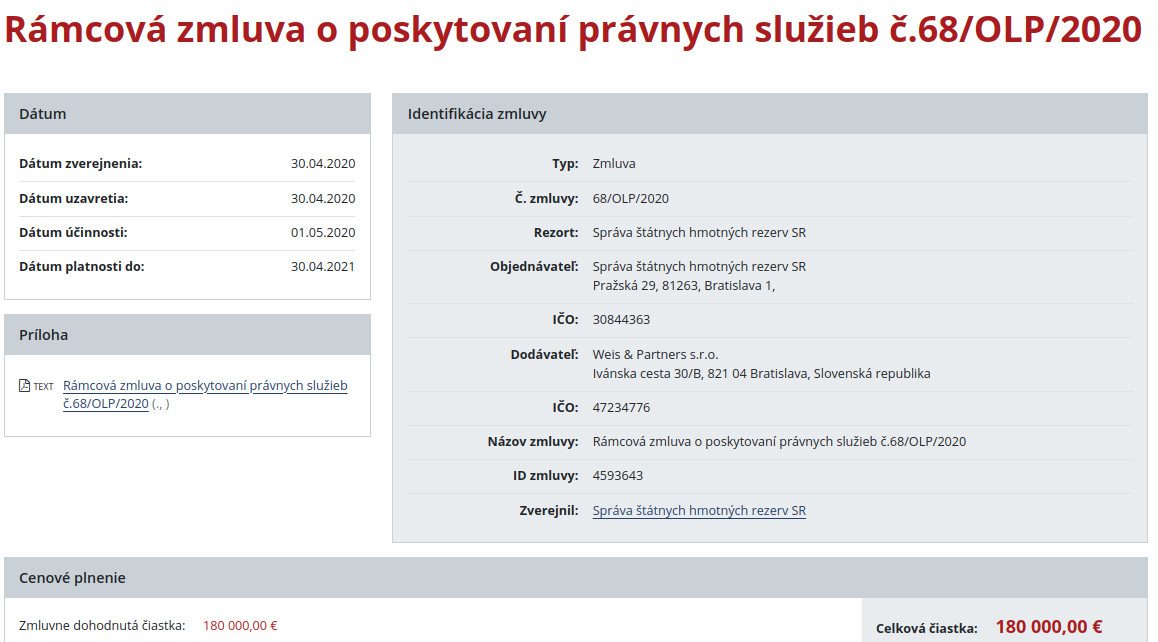Select the supplier IČO 47234776
The height and width of the screenshot is (642, 1158).
[x=621, y=408]
